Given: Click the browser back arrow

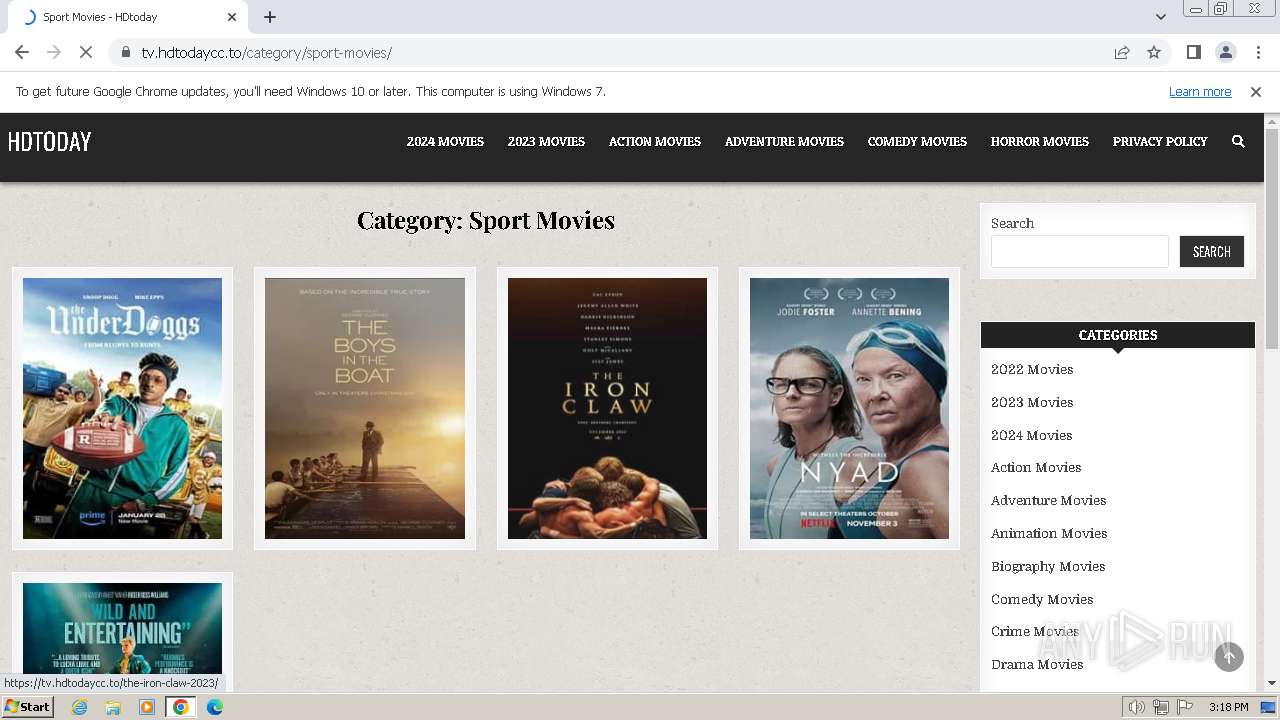Looking at the screenshot, I should (x=22, y=52).
